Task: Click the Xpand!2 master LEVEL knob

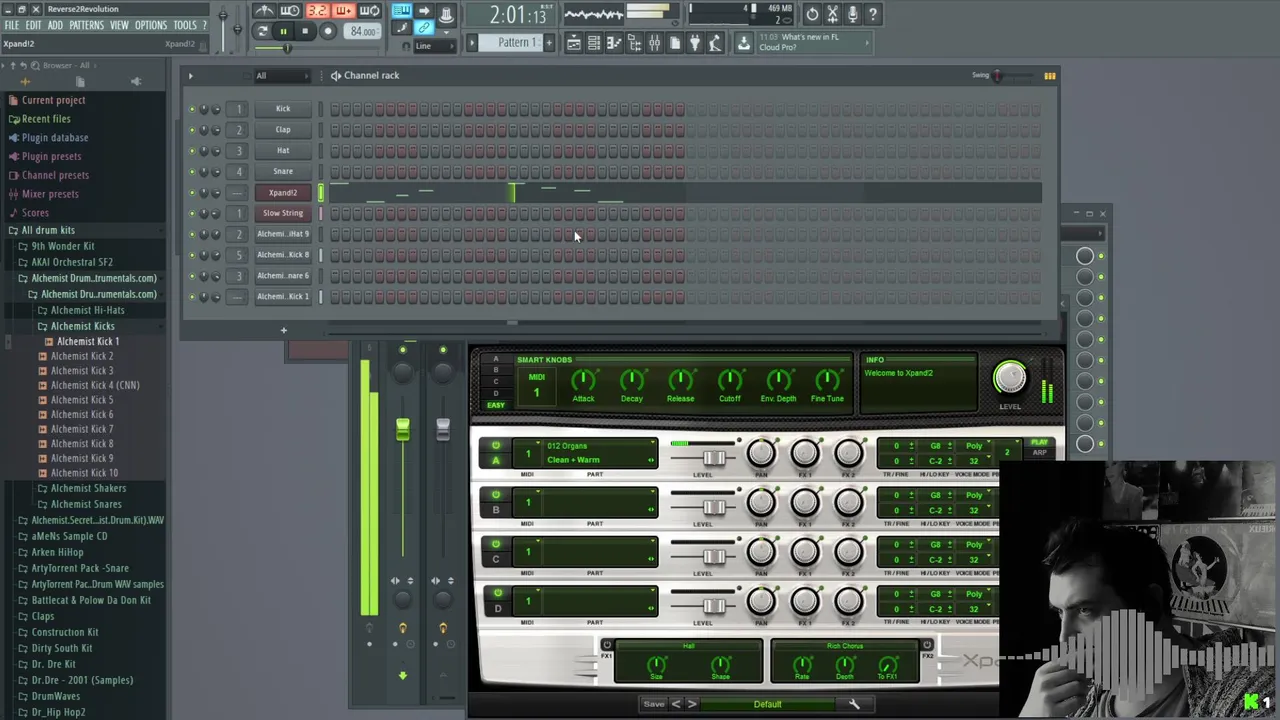Action: pyautogui.click(x=1010, y=378)
